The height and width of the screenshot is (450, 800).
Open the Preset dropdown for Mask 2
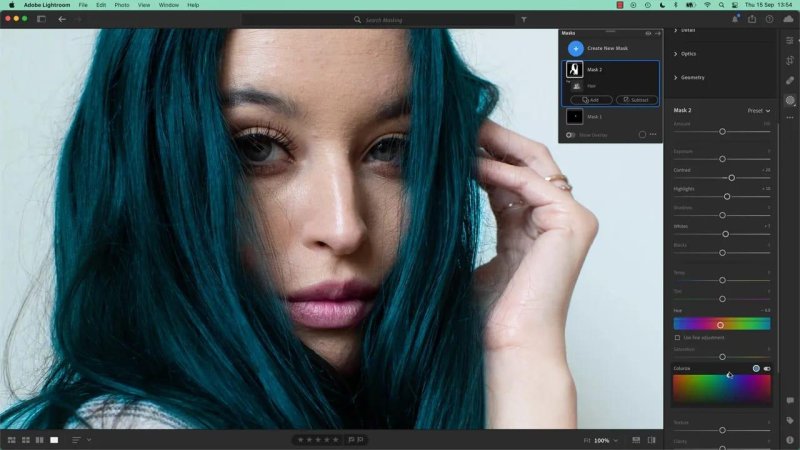(x=759, y=111)
